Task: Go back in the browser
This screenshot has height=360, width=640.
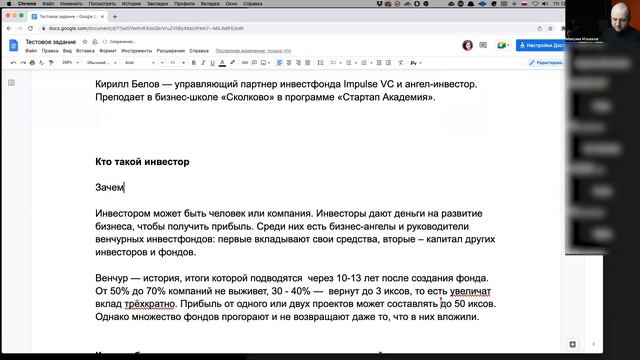Action: 9,29
